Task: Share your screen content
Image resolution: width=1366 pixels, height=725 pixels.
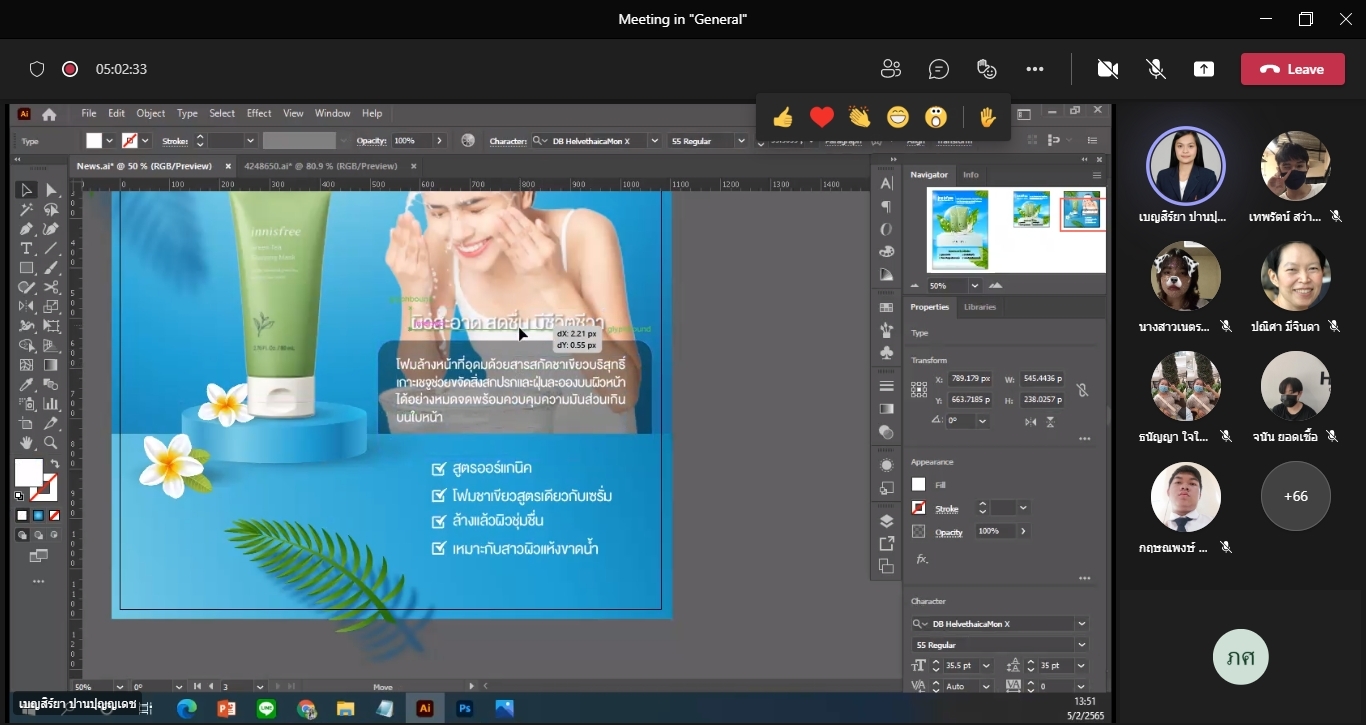Action: point(1204,69)
